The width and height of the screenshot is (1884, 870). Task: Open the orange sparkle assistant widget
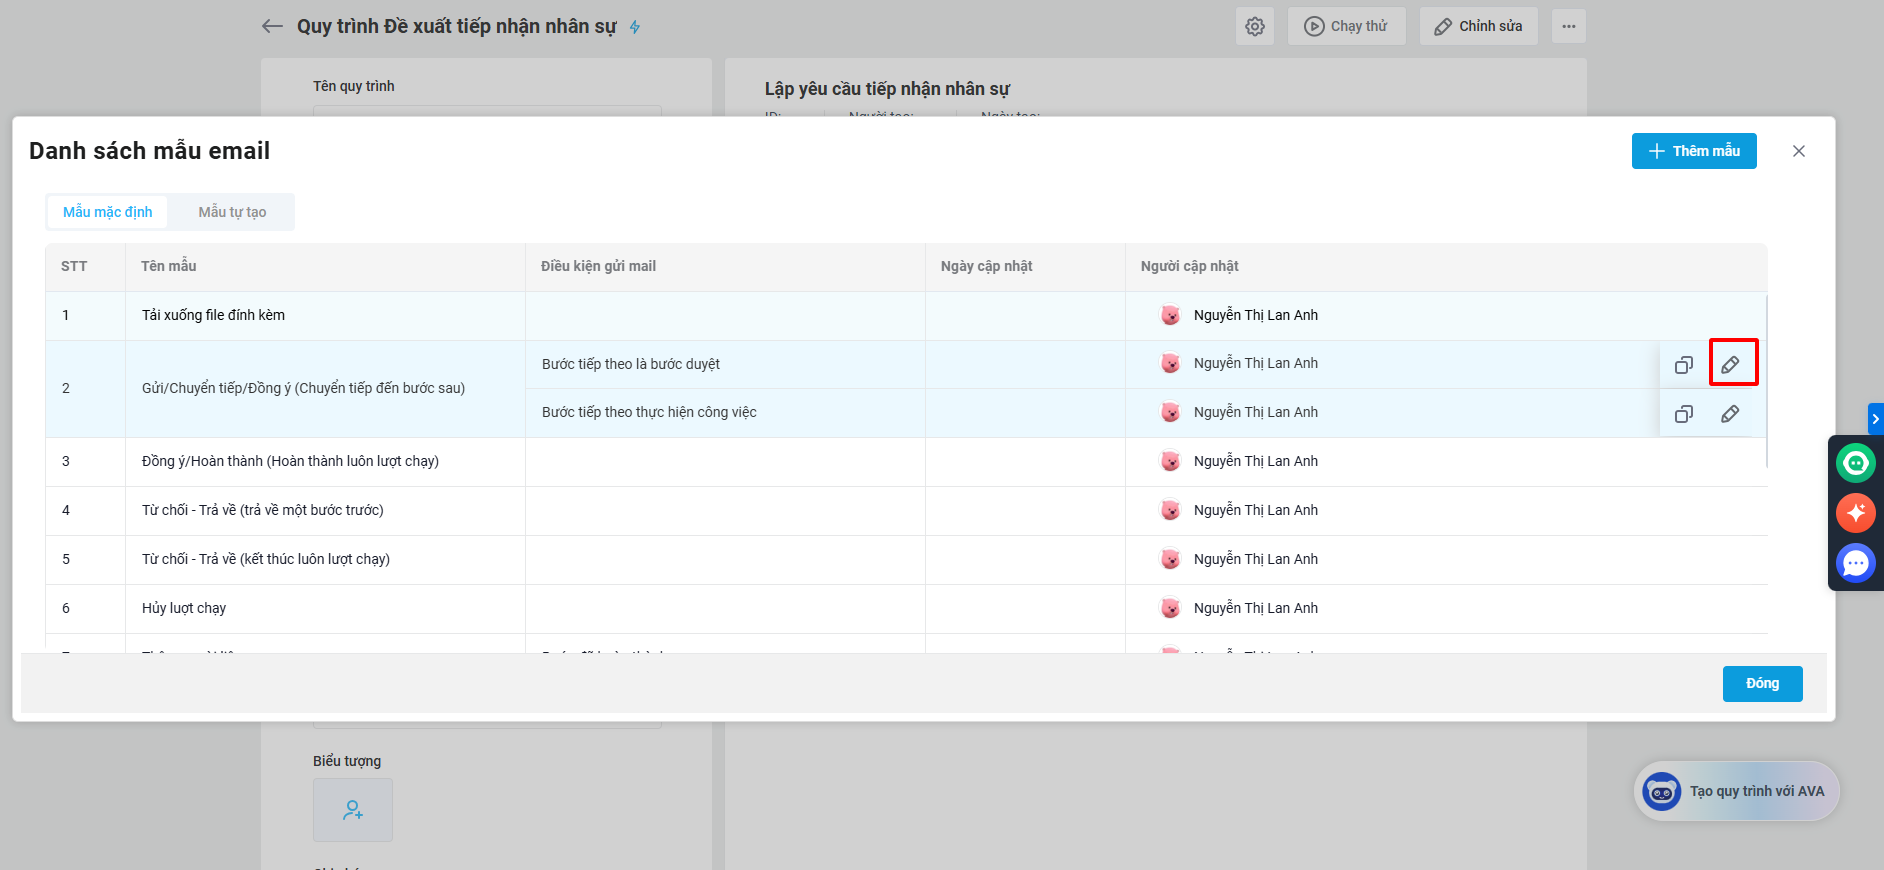pyautogui.click(x=1856, y=513)
